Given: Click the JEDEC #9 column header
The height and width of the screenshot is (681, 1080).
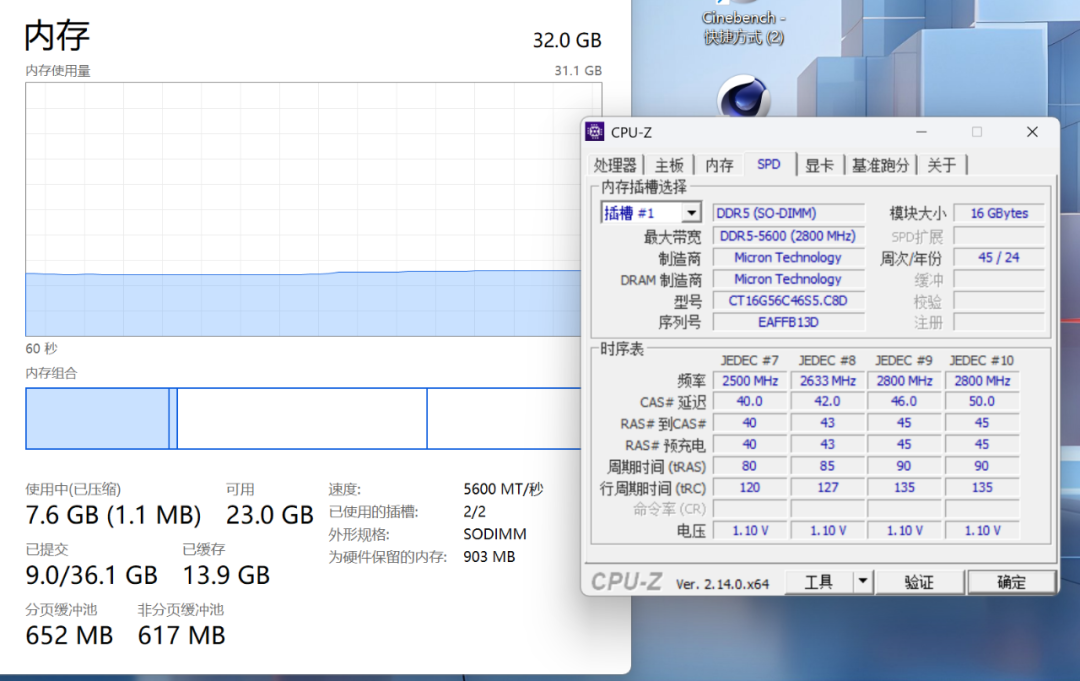Looking at the screenshot, I should coord(904,360).
